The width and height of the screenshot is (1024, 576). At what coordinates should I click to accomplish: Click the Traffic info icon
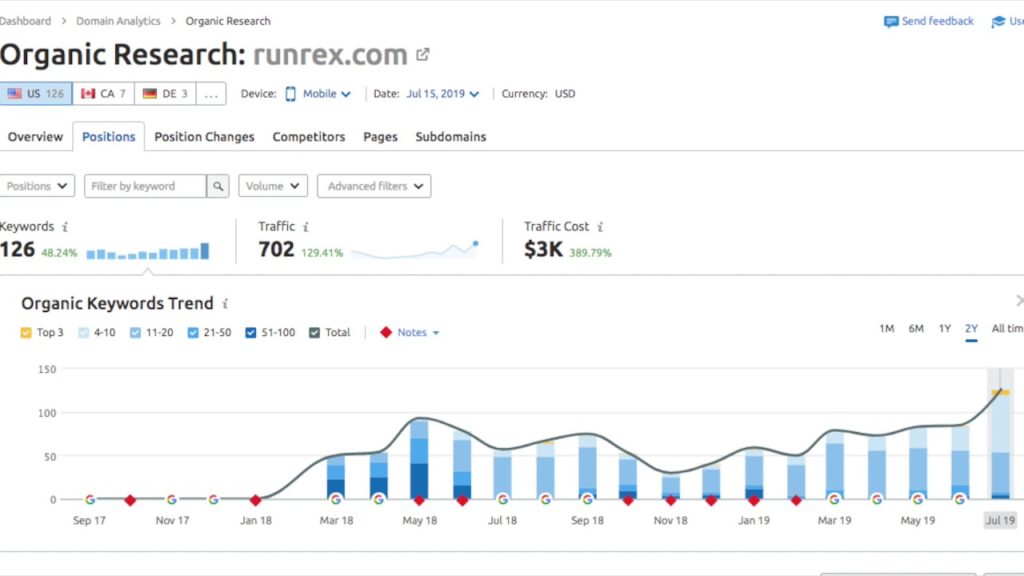(306, 227)
